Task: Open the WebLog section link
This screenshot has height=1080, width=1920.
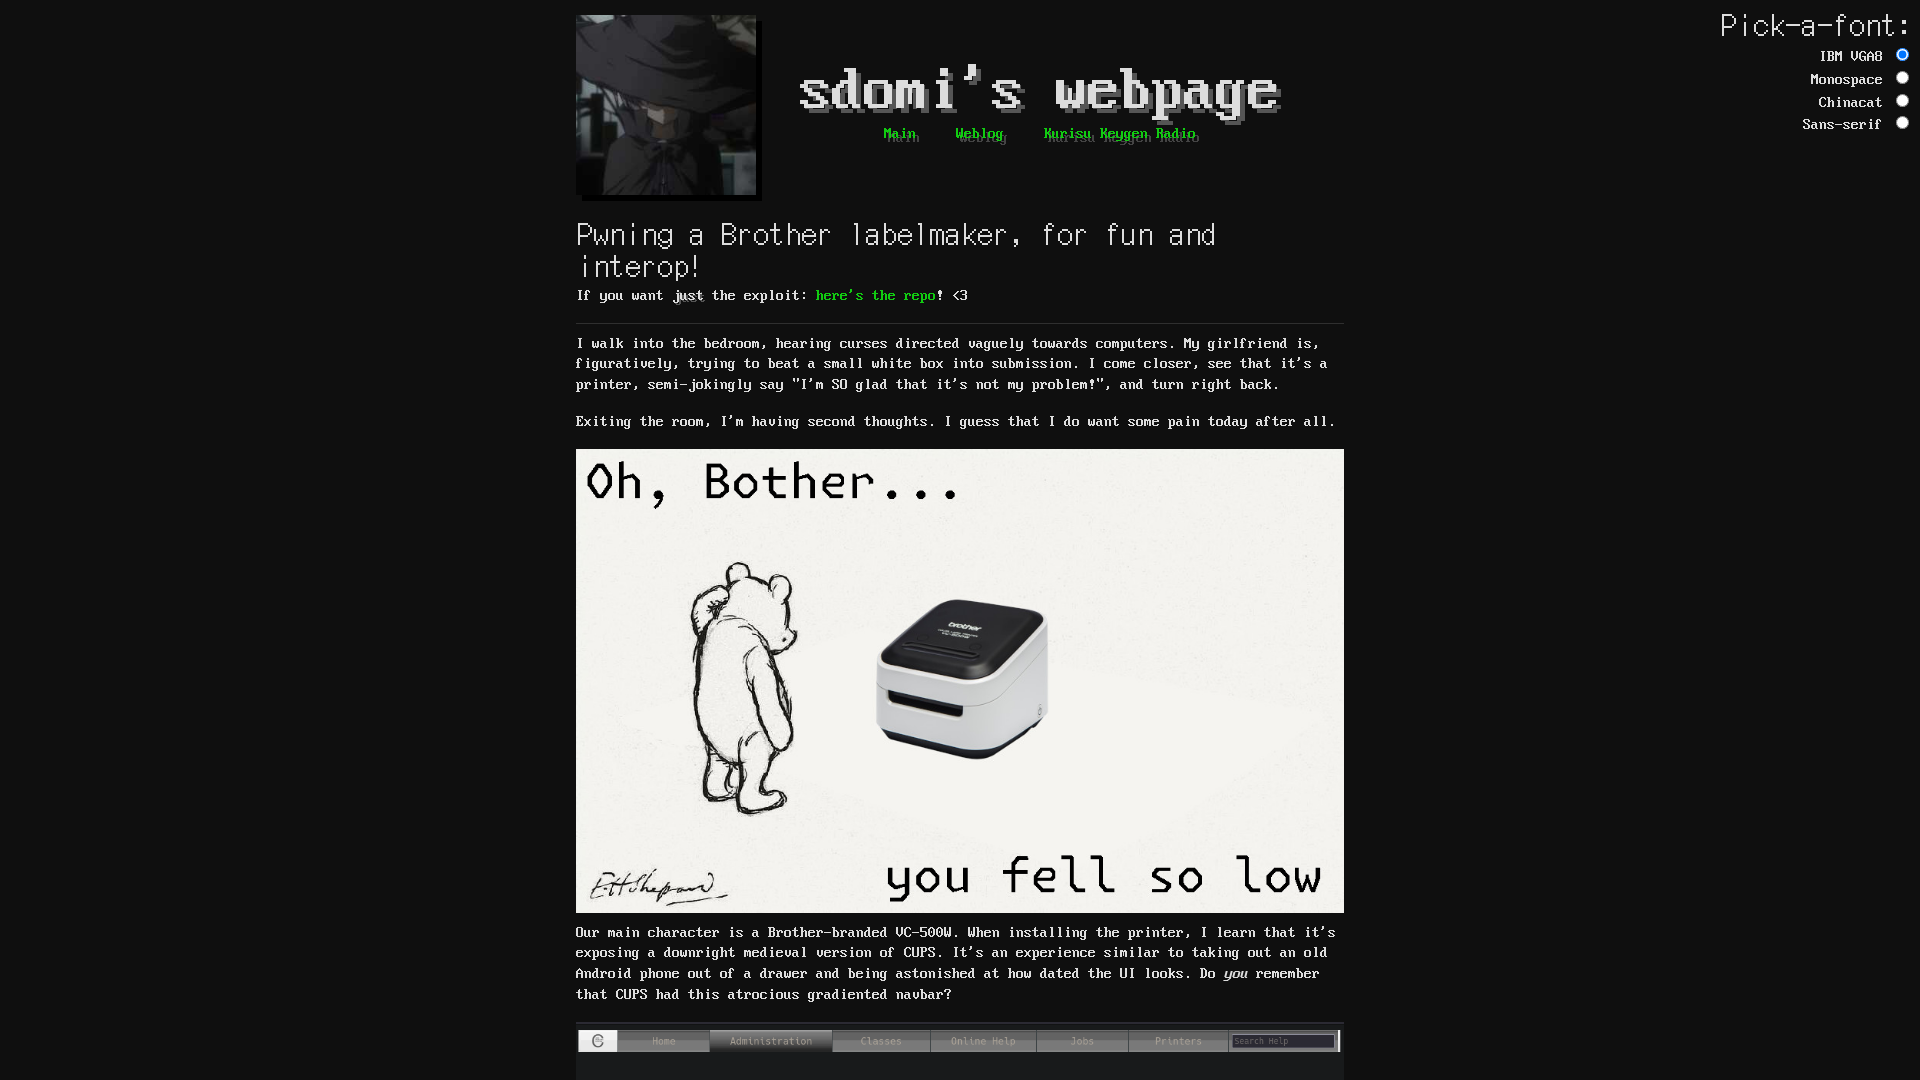Action: tap(978, 133)
